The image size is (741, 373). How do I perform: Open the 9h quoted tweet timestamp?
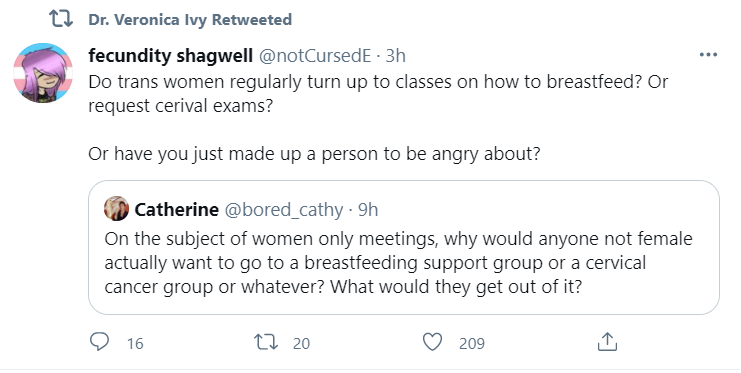(368, 209)
